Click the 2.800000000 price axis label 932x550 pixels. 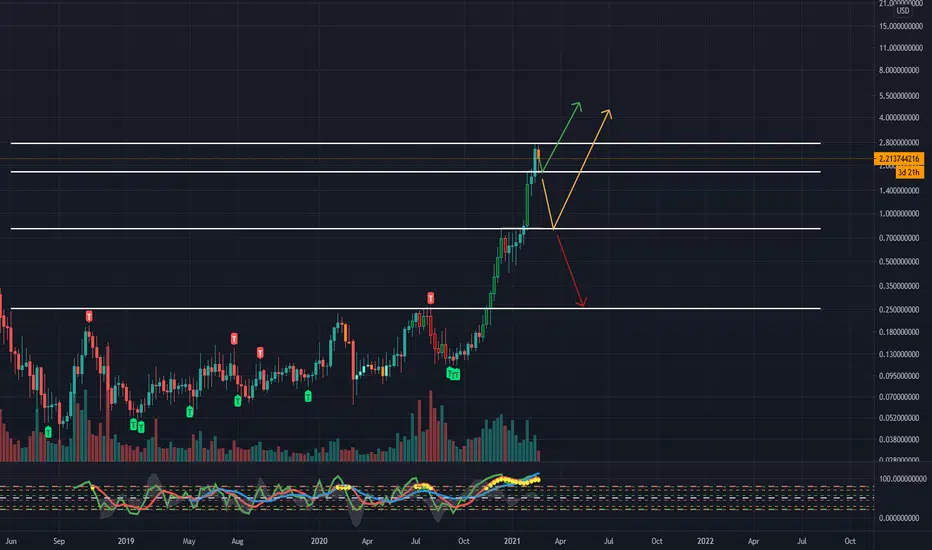[901, 143]
